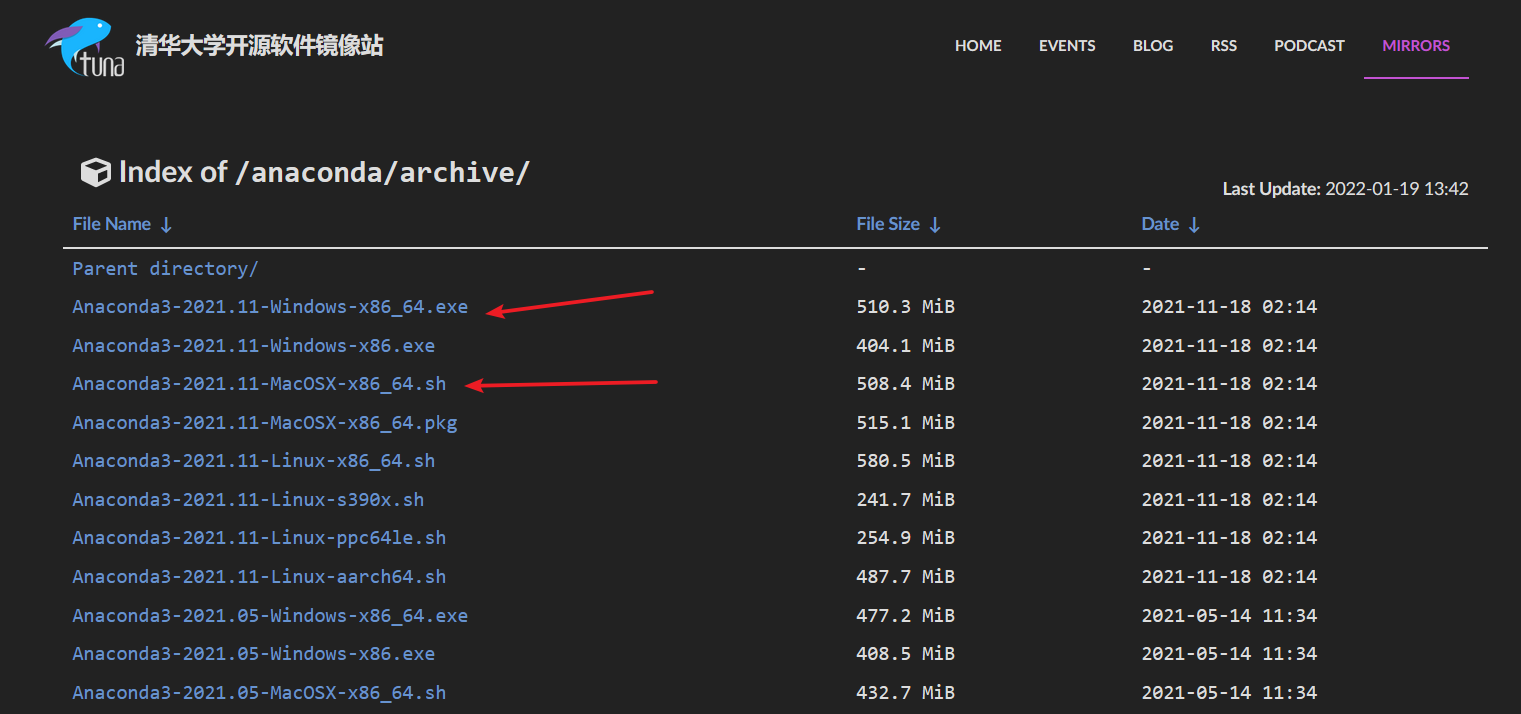Click date of Anaconda3-2021.11-Linux-aarch64.sh row
Screen dimensions: 1521x714
[x=1229, y=577]
